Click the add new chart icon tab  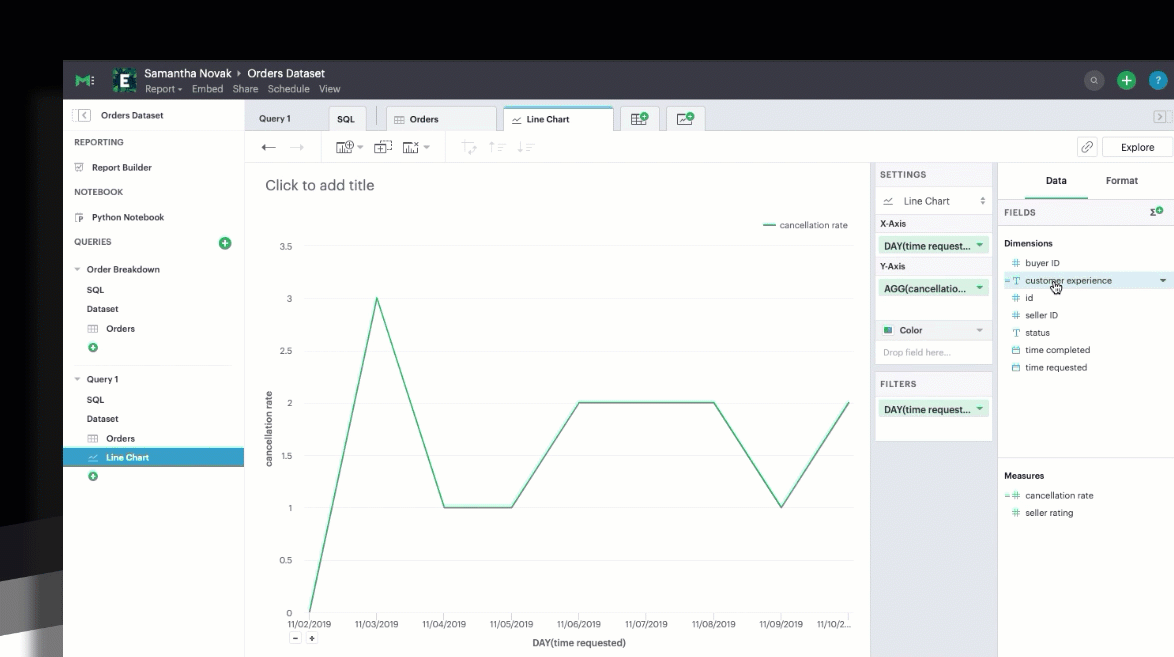pos(685,119)
